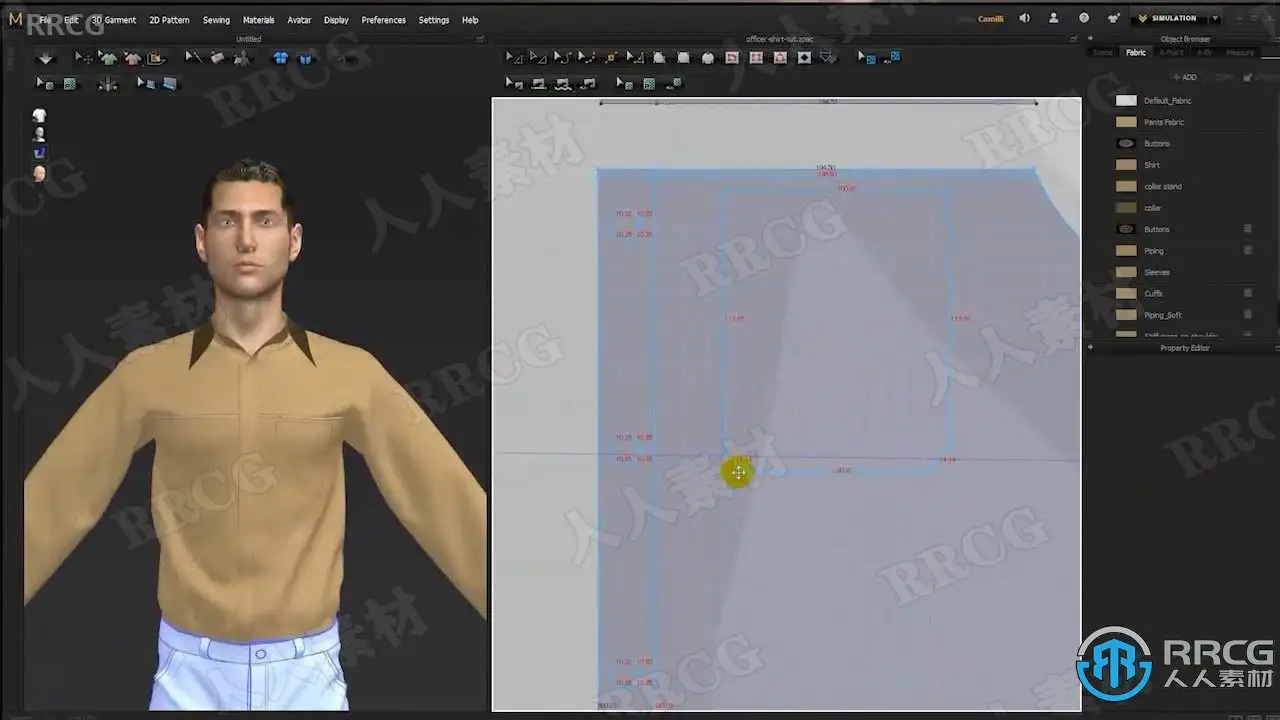Image resolution: width=1280 pixels, height=720 pixels.
Task: Select the Sleeves fabric row
Action: pyautogui.click(x=1184, y=272)
